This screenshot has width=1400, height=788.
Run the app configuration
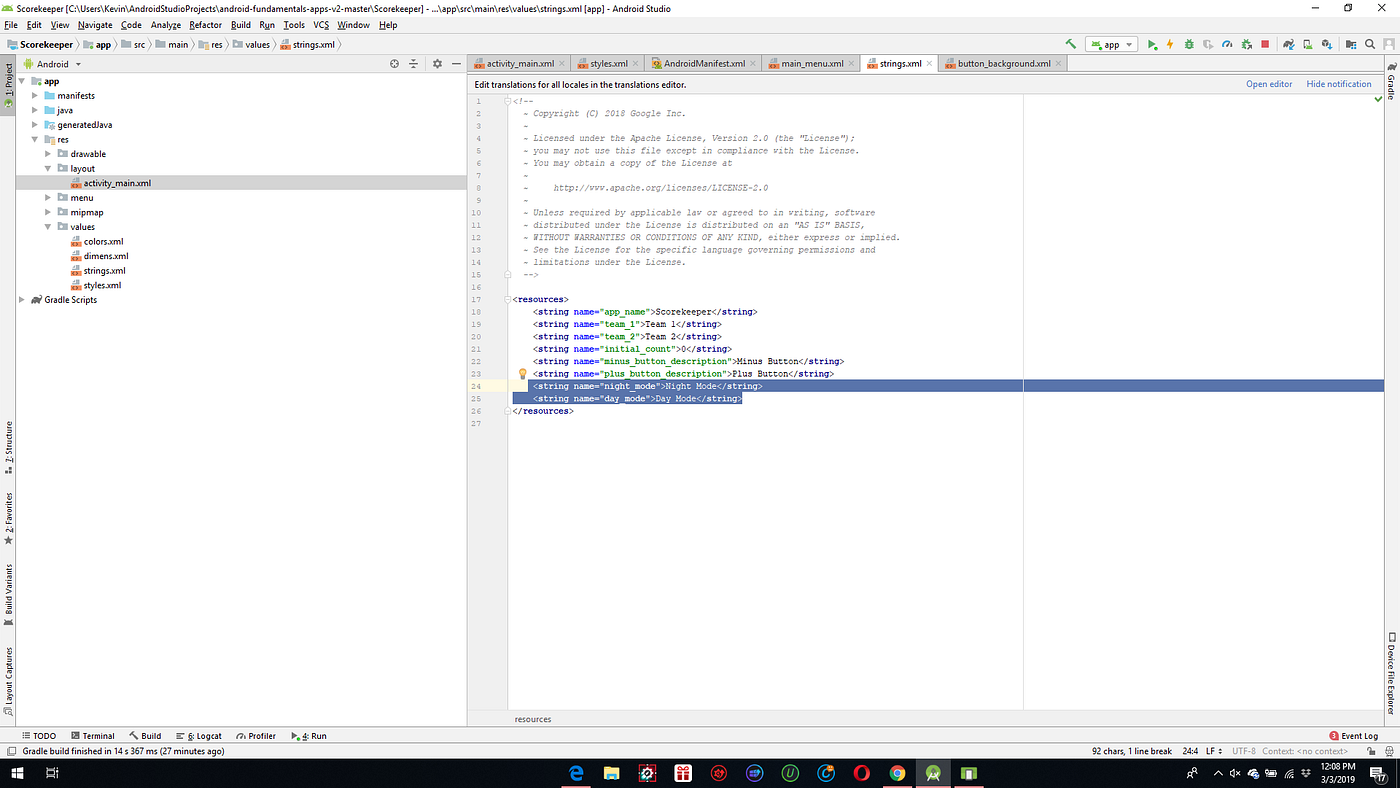click(x=1152, y=44)
